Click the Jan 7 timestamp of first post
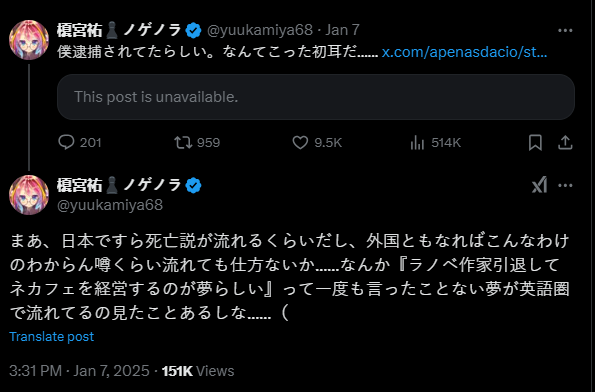 tap(342, 30)
